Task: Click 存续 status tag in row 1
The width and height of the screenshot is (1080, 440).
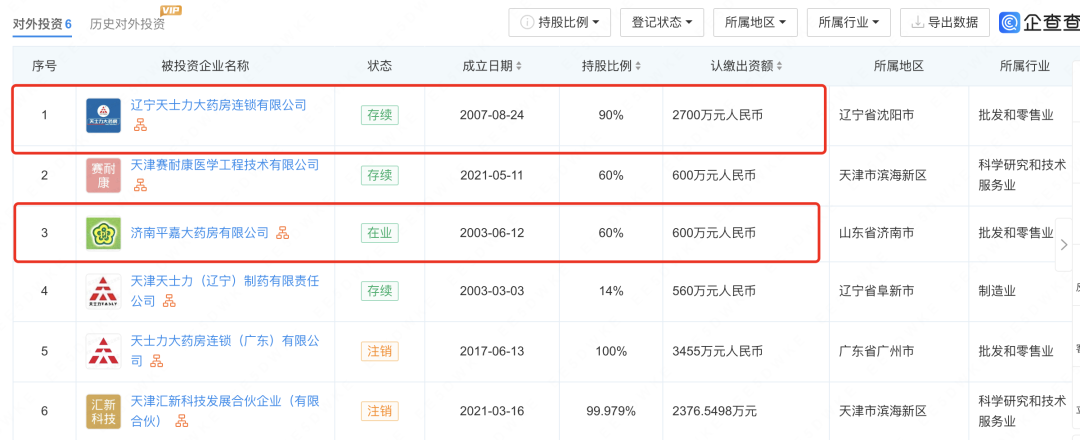Action: tap(380, 115)
